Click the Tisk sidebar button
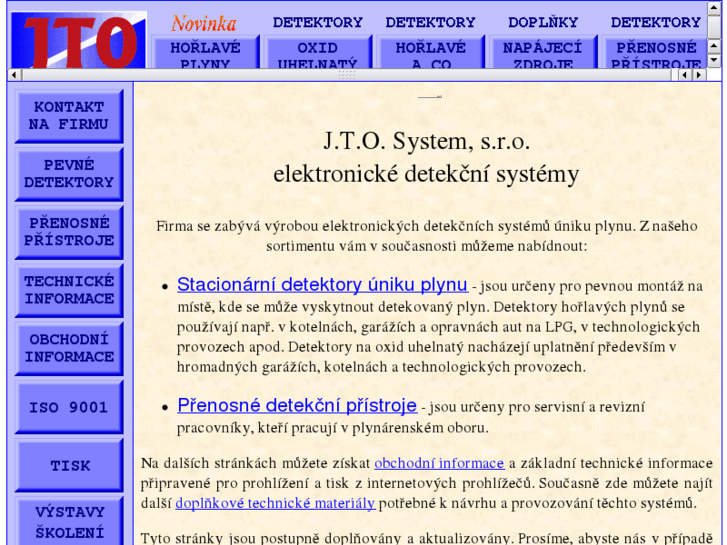 tap(69, 465)
